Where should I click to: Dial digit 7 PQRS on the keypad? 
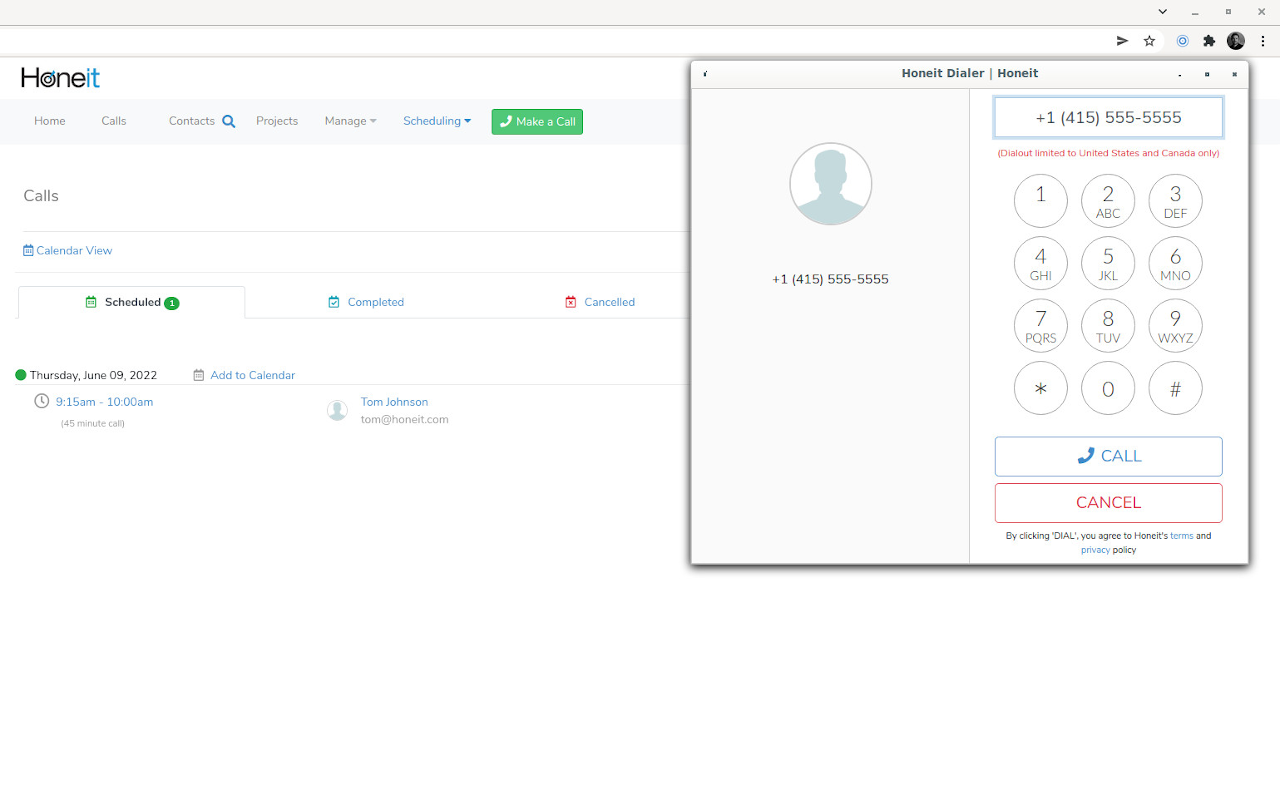click(x=1041, y=326)
